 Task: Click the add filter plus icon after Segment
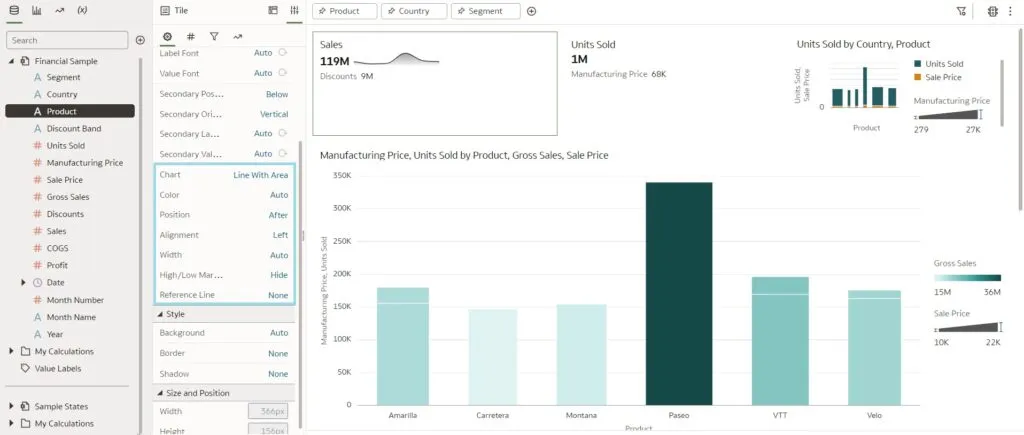point(531,11)
